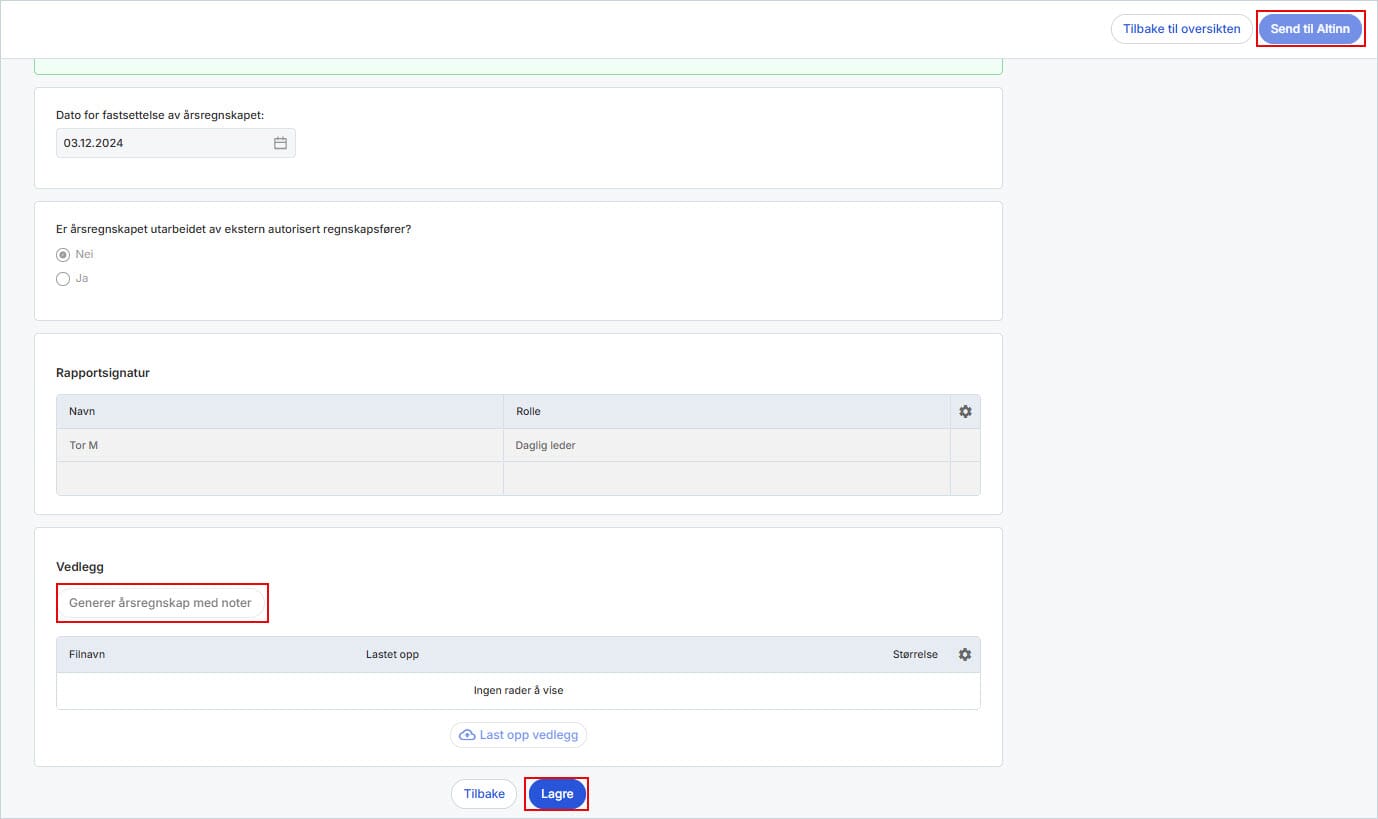
Task: Select the Daglig leder role cell
Action: coord(726,445)
